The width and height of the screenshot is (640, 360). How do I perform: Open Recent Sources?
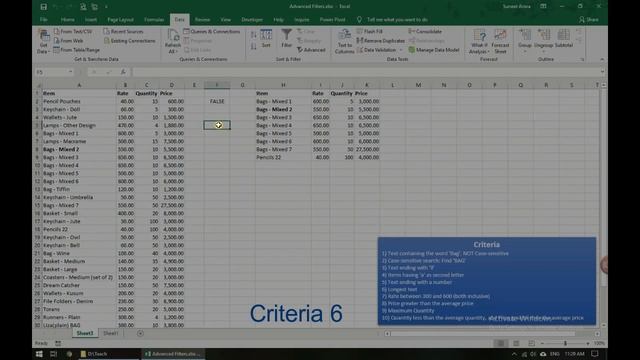123,31
